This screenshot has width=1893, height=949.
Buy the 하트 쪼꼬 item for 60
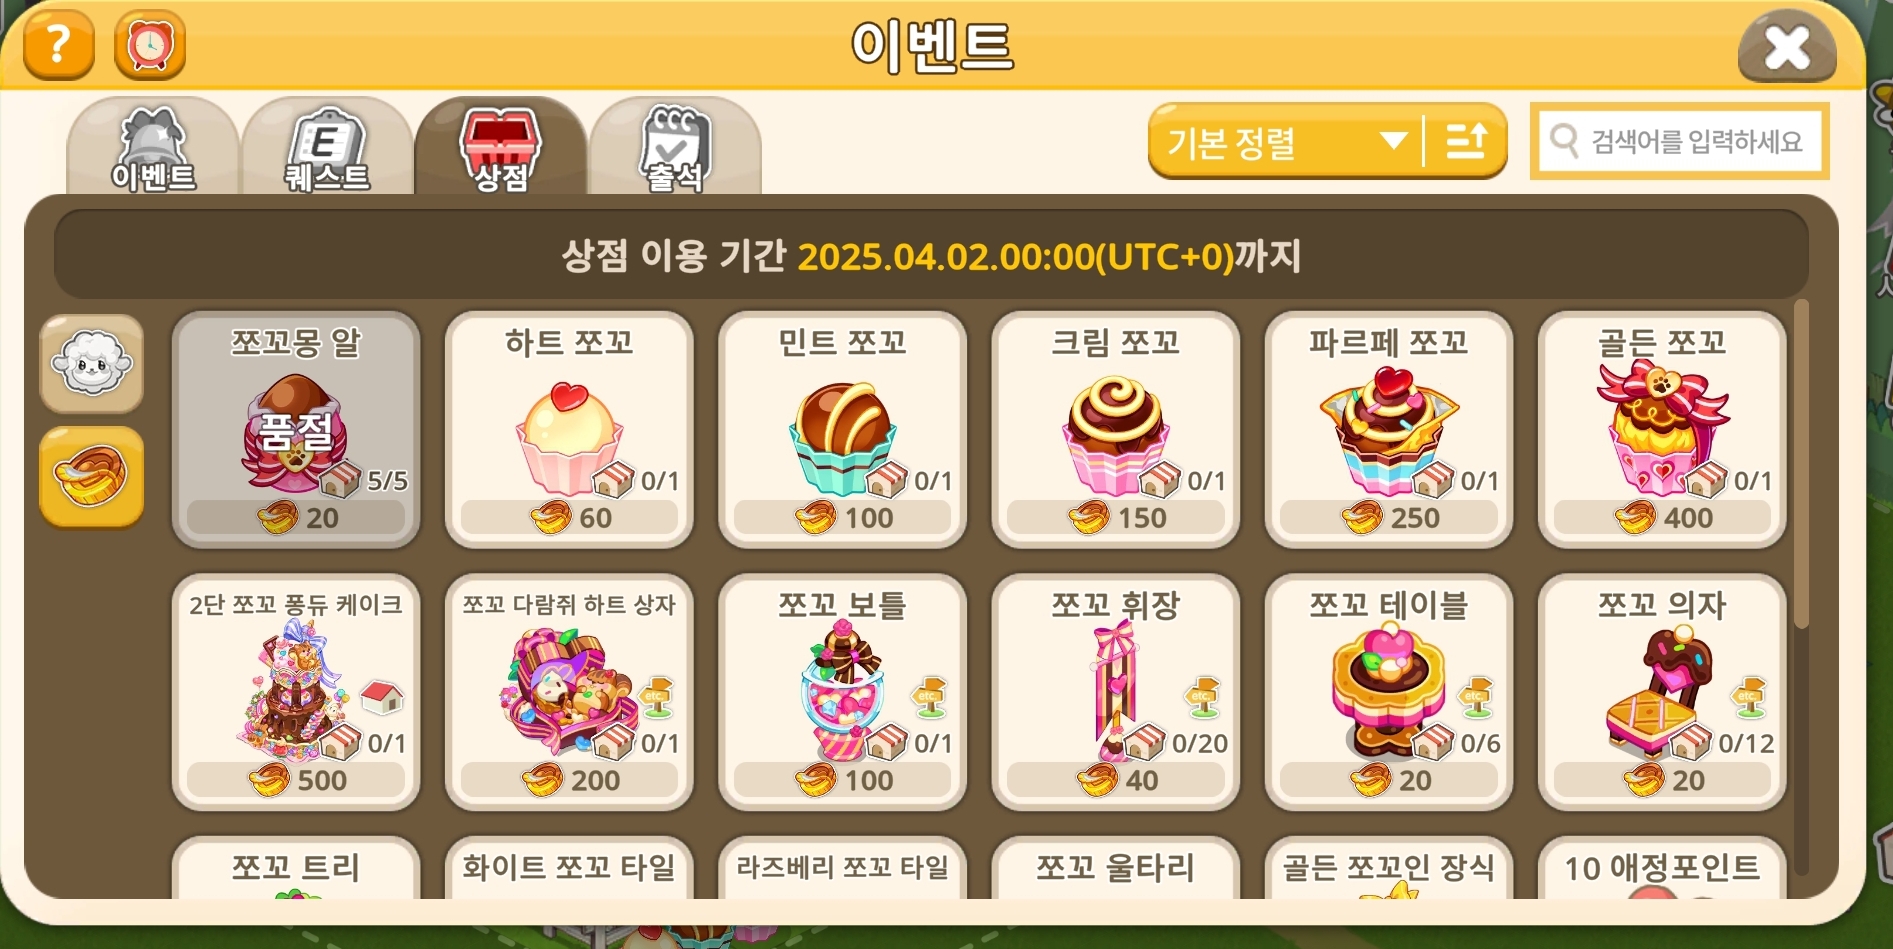point(569,430)
